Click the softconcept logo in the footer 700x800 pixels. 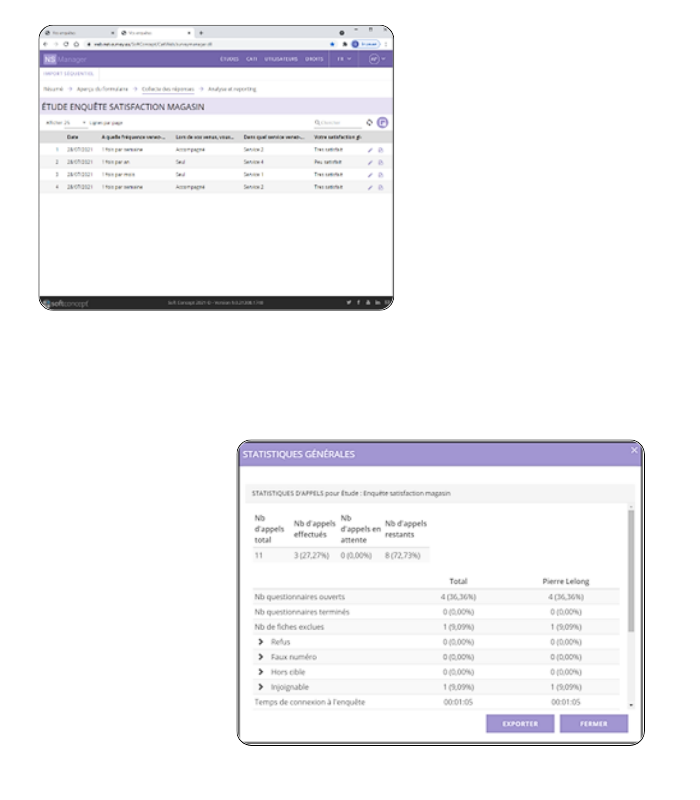65,304
